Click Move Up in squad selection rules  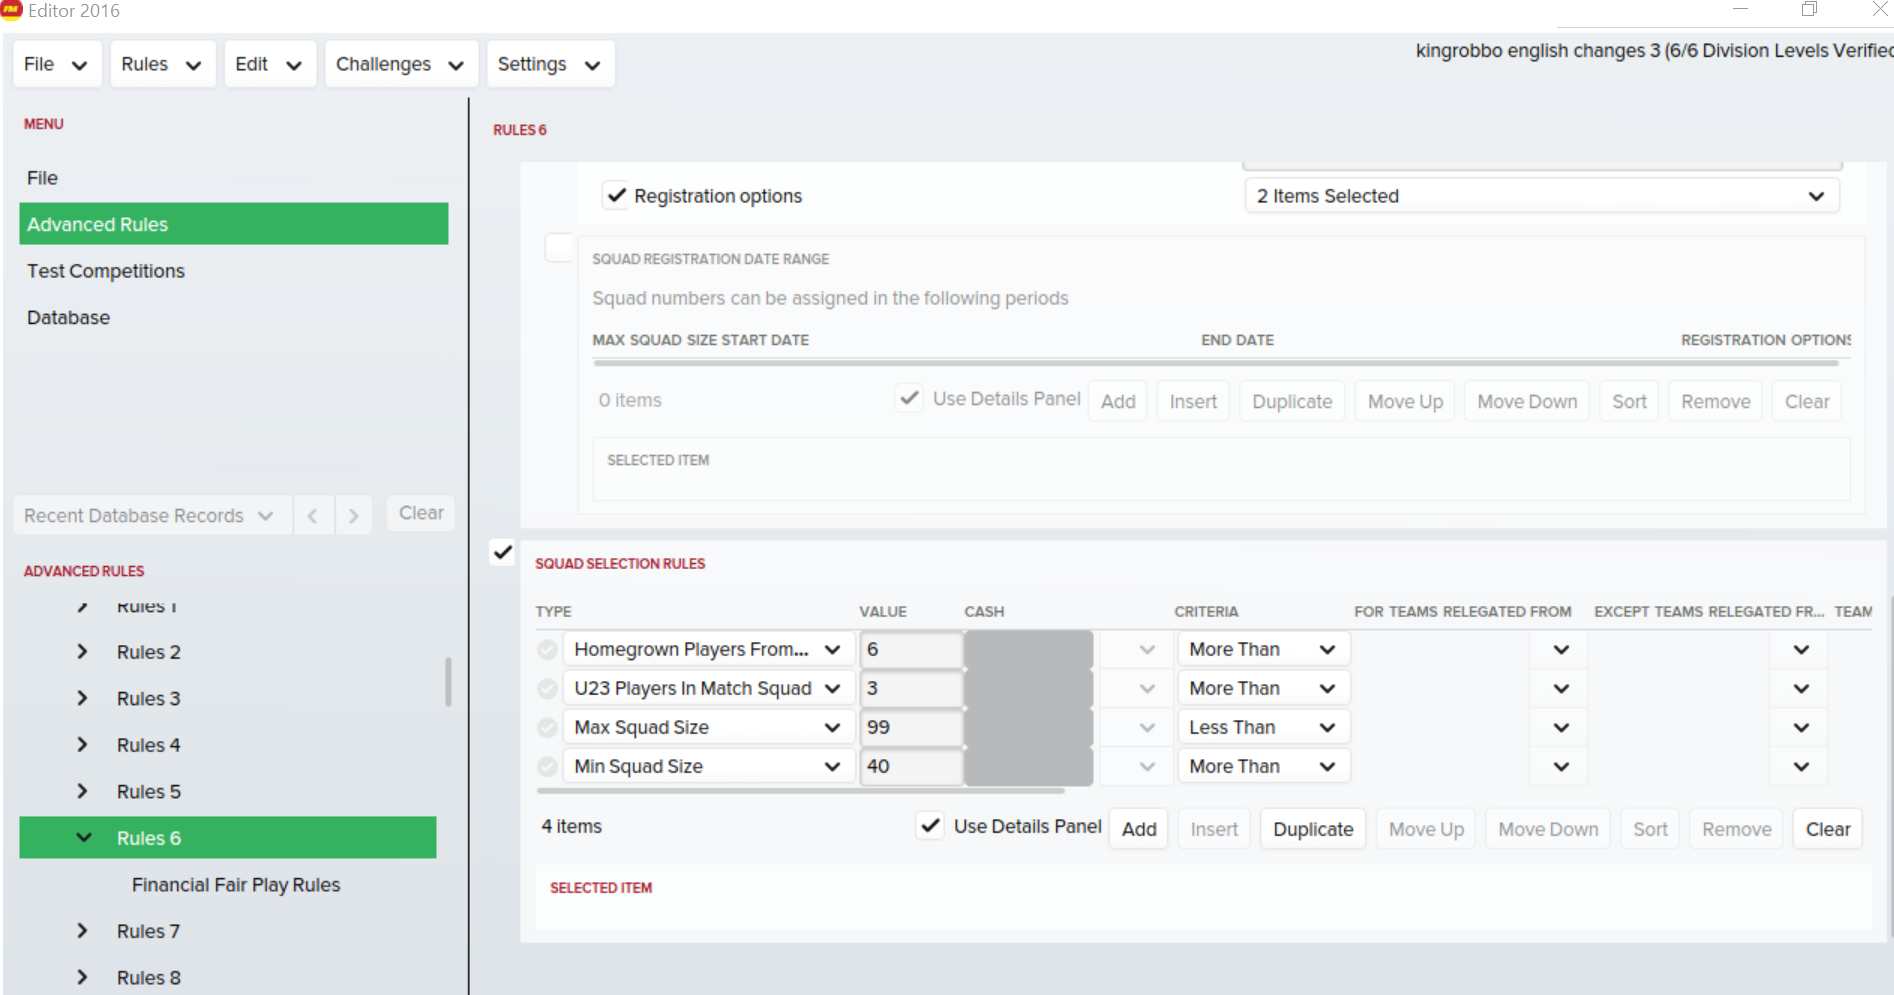(1426, 829)
